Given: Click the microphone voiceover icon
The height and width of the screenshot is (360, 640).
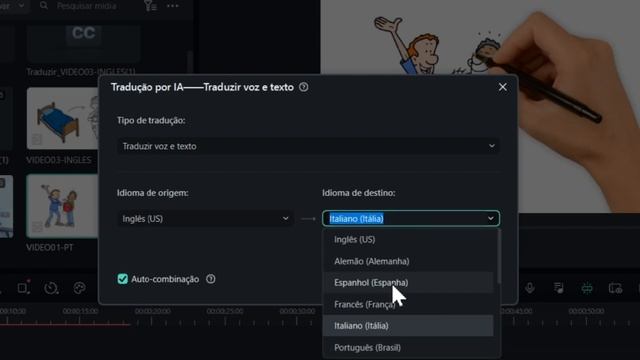Looking at the screenshot, I should point(530,288).
